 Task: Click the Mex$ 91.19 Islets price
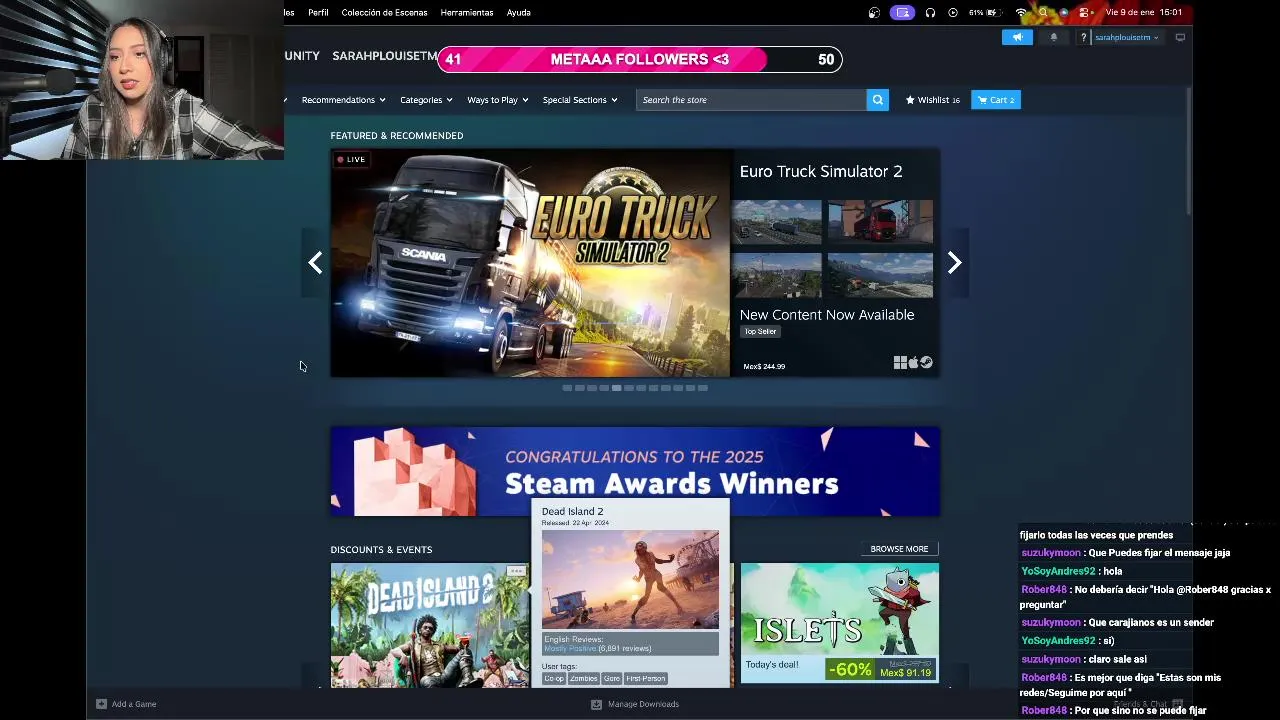[905, 673]
